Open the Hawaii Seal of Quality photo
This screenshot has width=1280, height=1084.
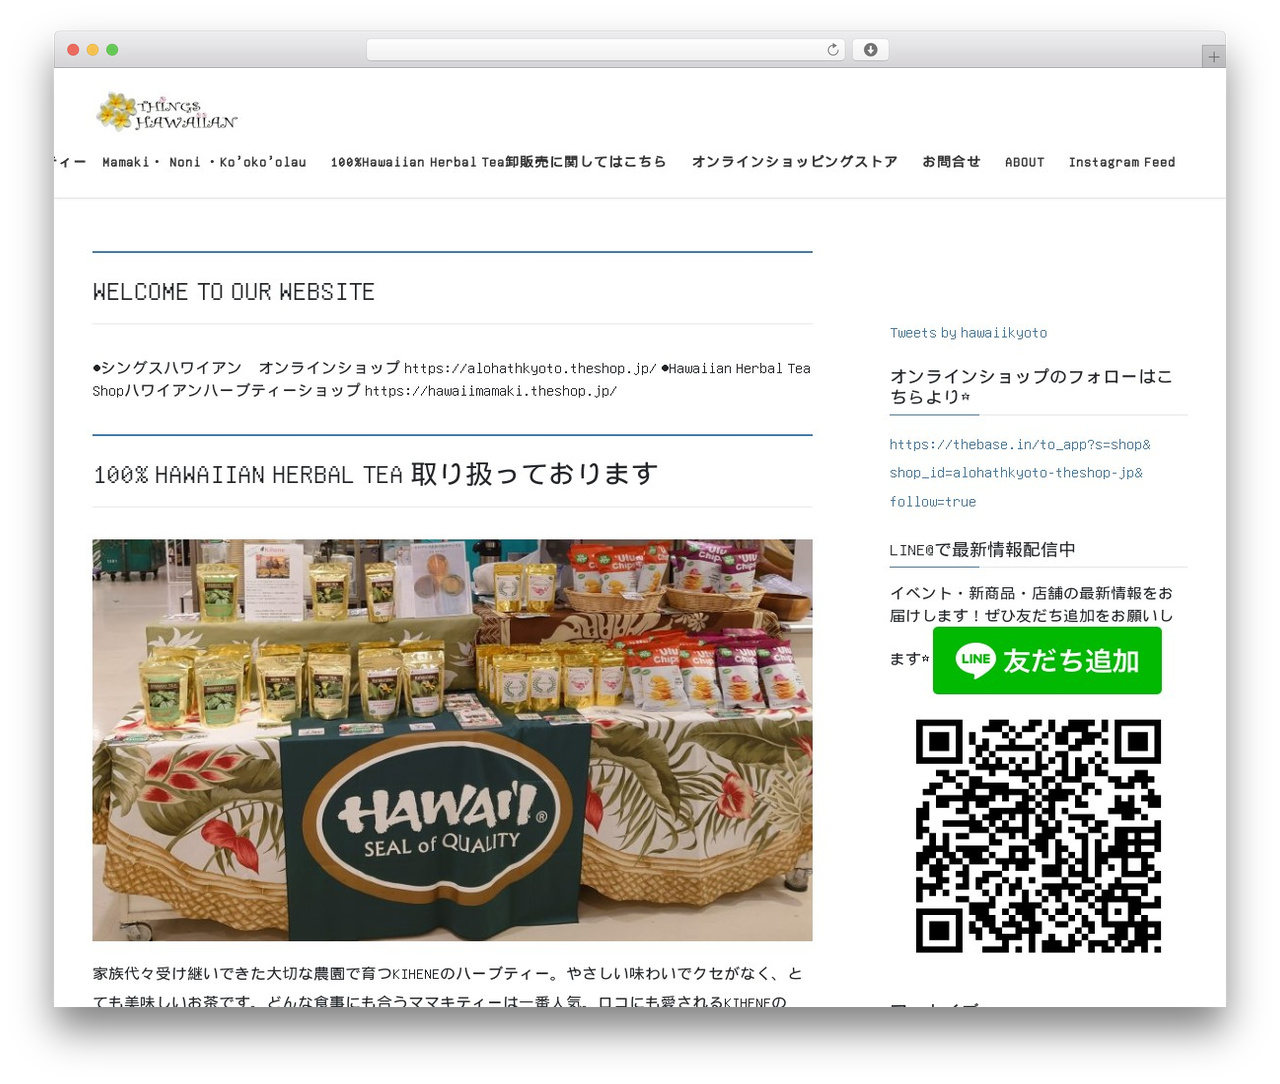click(x=452, y=740)
